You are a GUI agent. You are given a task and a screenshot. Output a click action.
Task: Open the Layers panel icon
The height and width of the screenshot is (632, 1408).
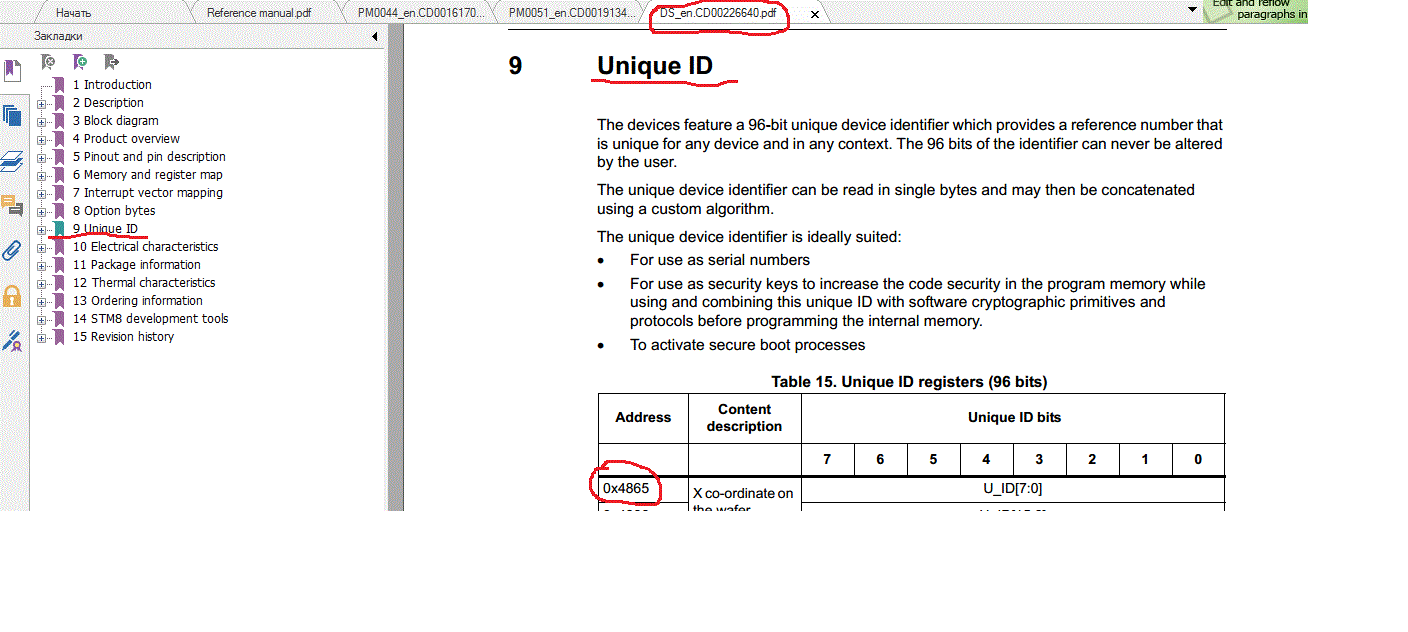tap(12, 161)
